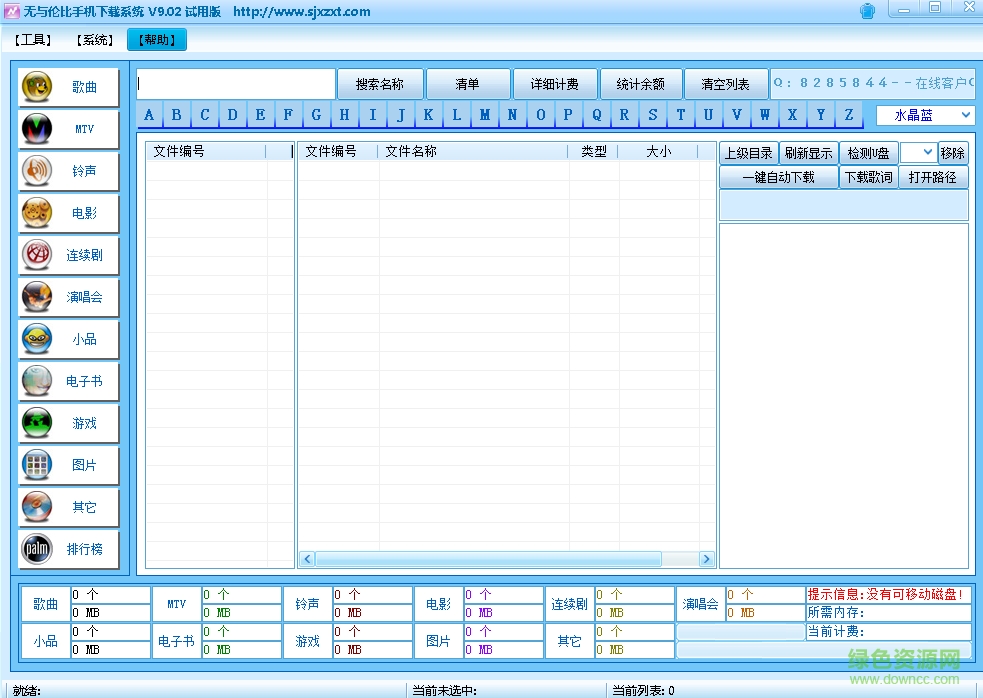Select the 连续剧 TV series icon
This screenshot has width=983, height=698.
[x=37, y=256]
